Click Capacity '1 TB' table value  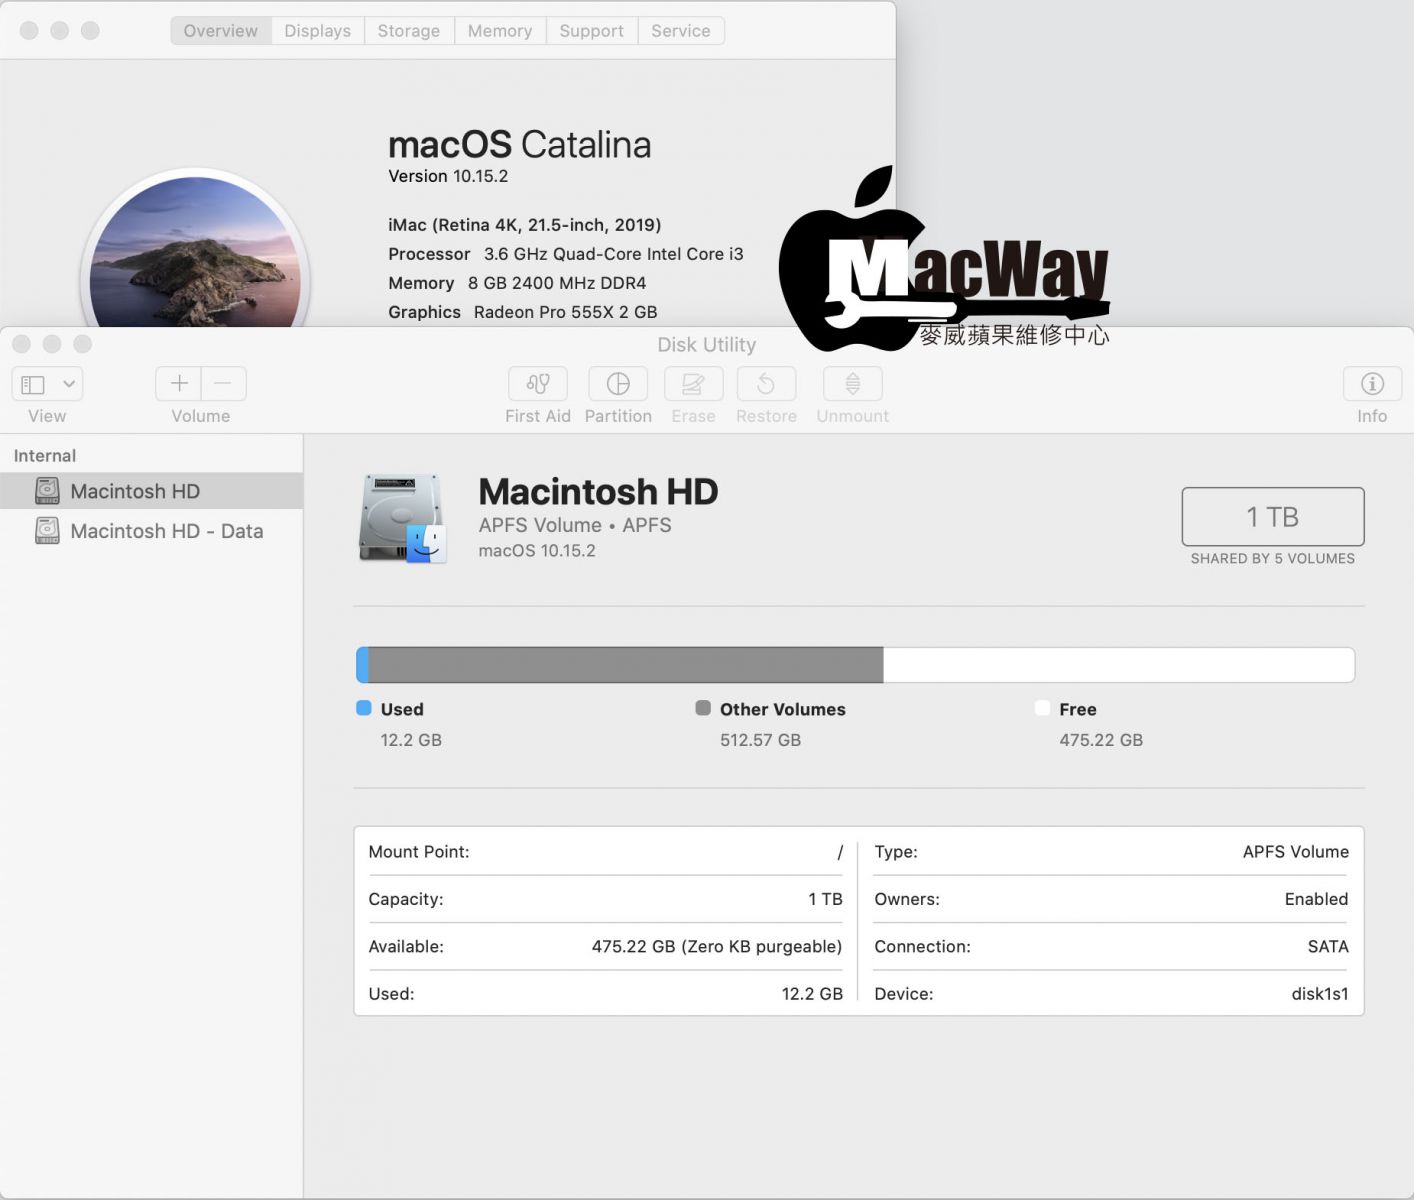click(826, 899)
